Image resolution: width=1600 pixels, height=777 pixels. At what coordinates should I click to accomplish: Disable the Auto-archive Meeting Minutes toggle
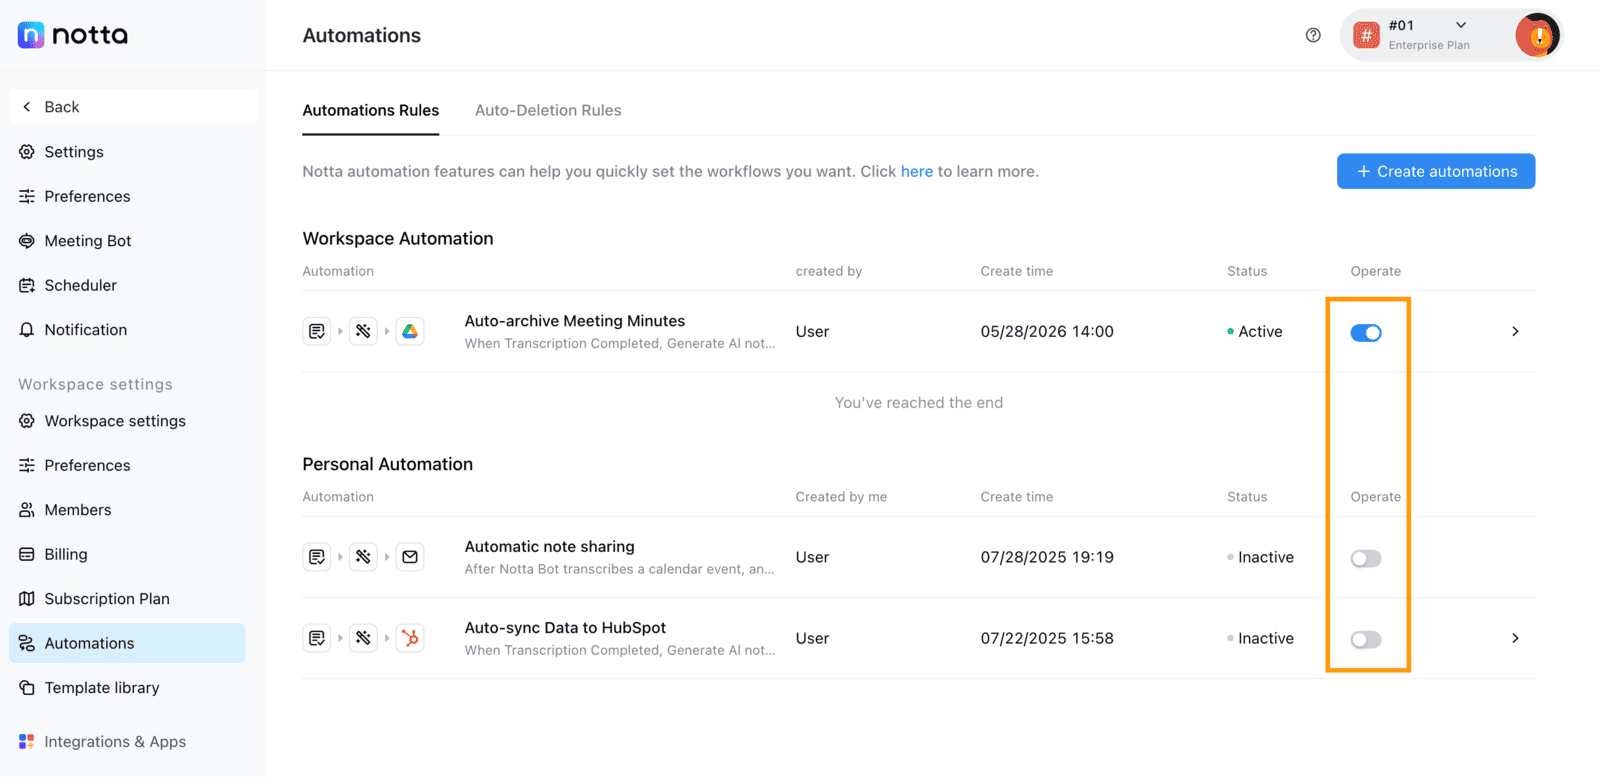[x=1366, y=333]
